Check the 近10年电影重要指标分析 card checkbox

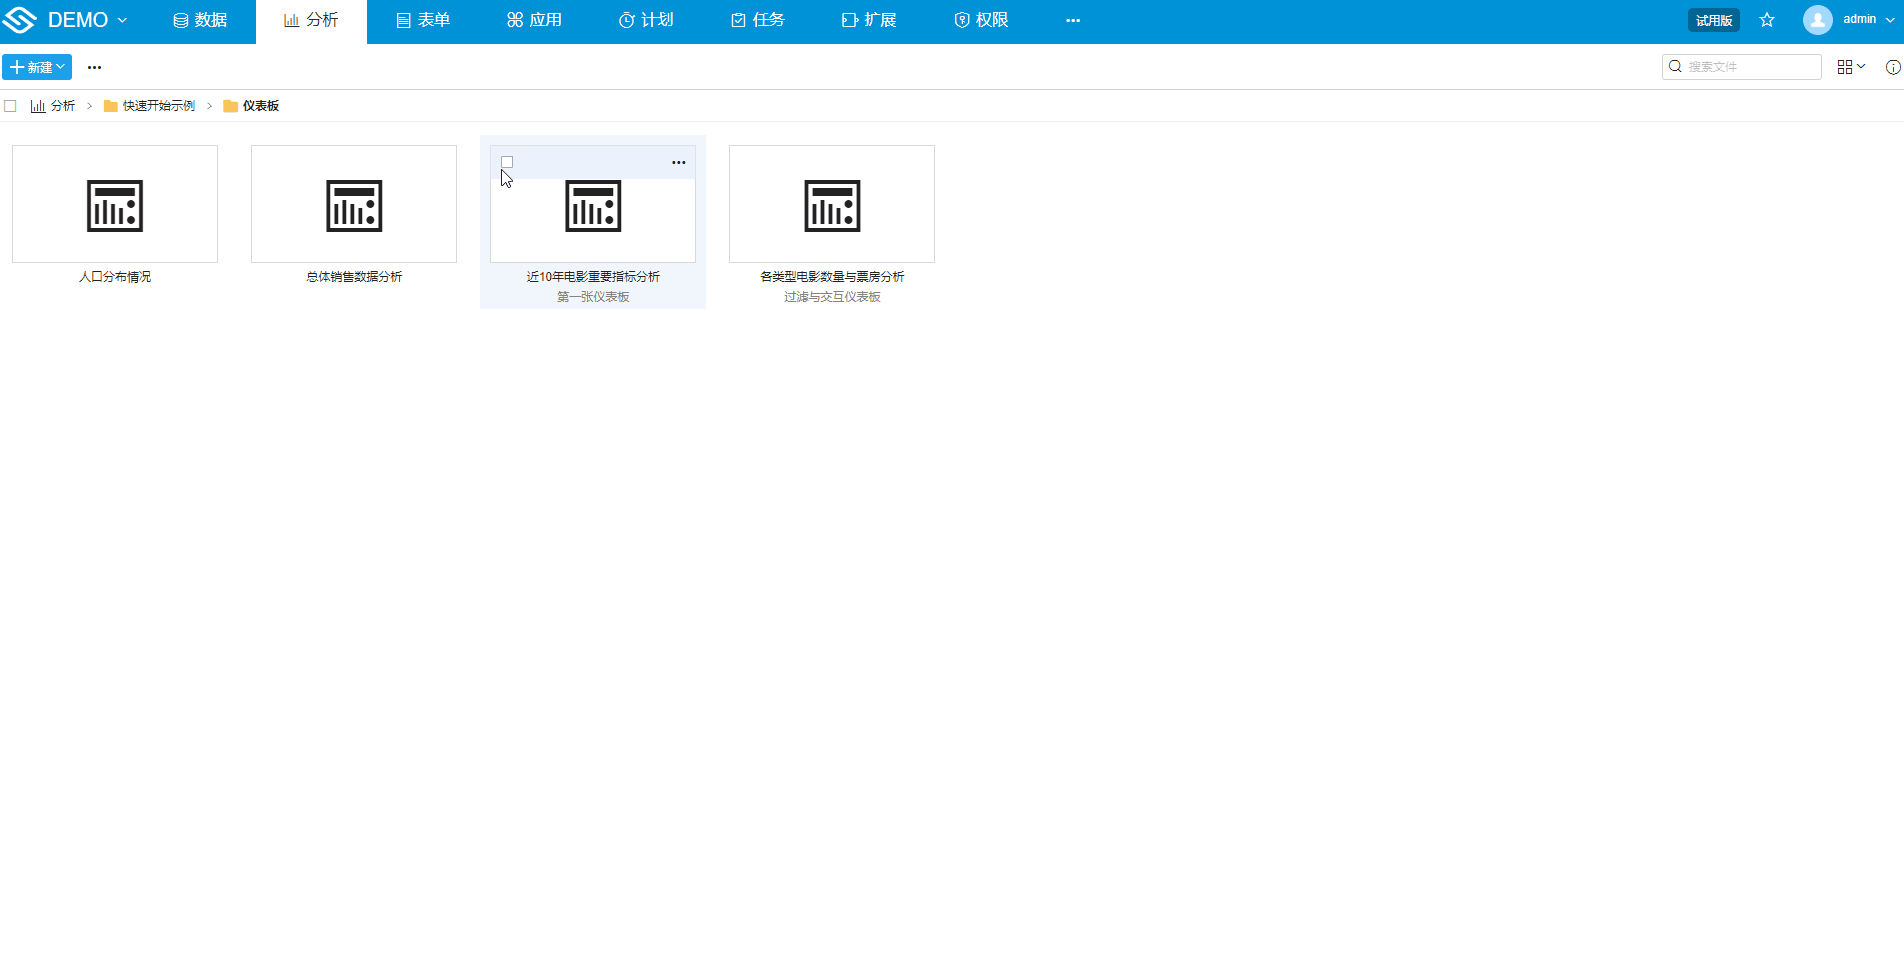click(507, 162)
